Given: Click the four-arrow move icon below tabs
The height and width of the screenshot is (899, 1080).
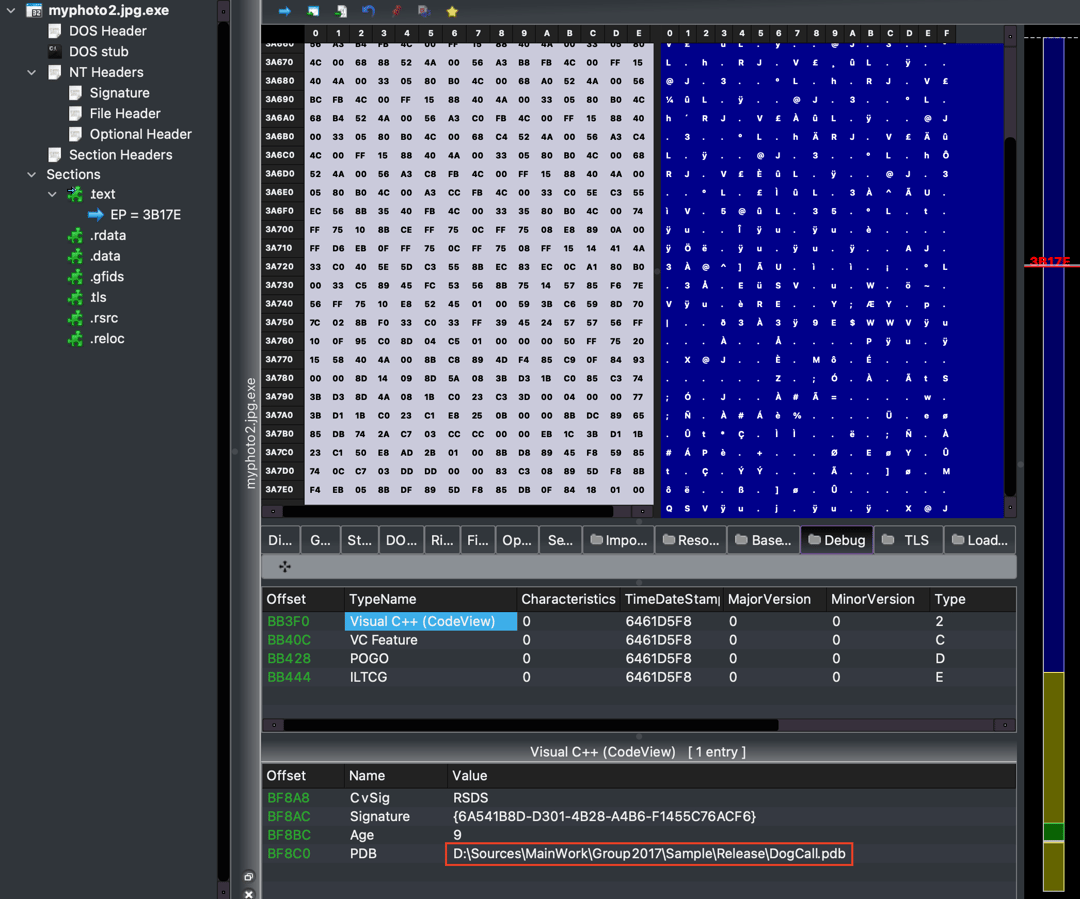Looking at the screenshot, I should click(x=285, y=567).
